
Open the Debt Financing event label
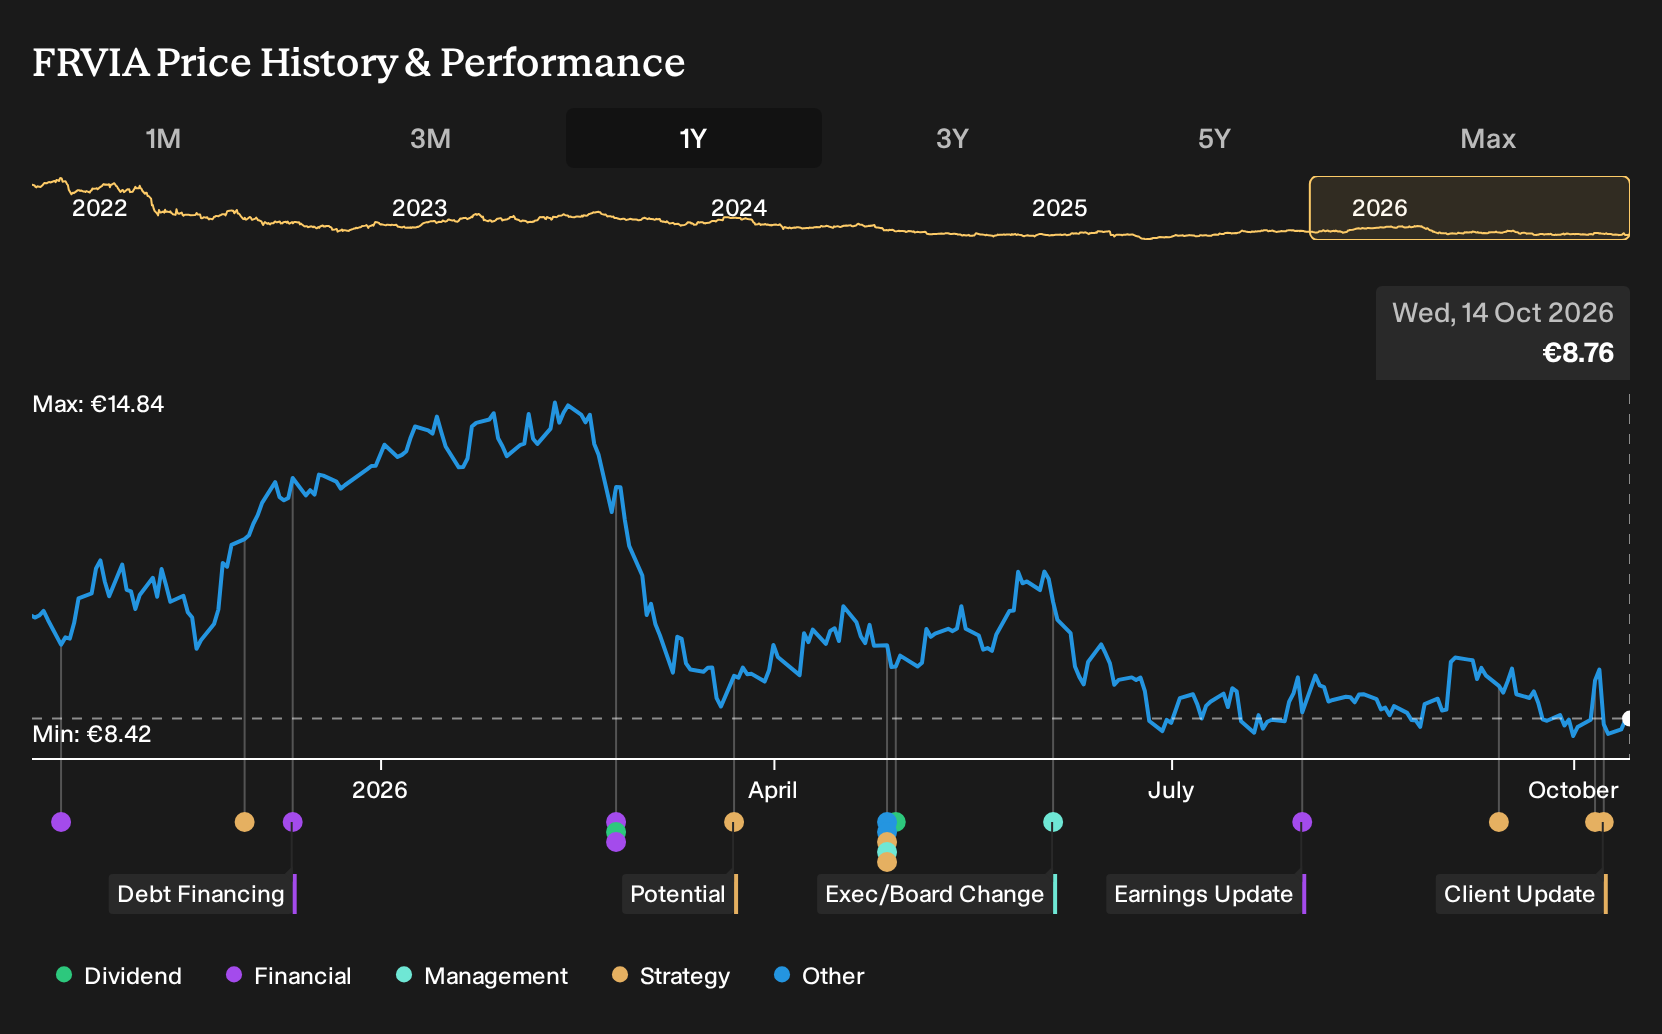203,894
